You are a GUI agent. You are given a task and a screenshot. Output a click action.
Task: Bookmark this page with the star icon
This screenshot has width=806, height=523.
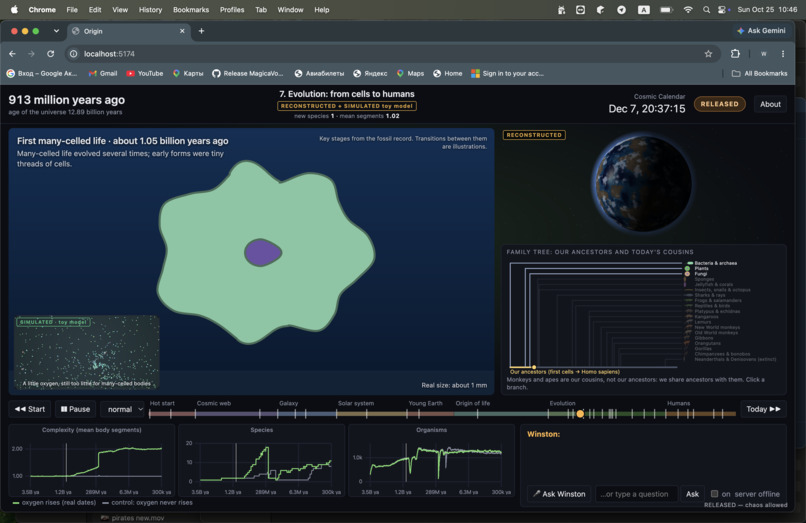(708, 53)
